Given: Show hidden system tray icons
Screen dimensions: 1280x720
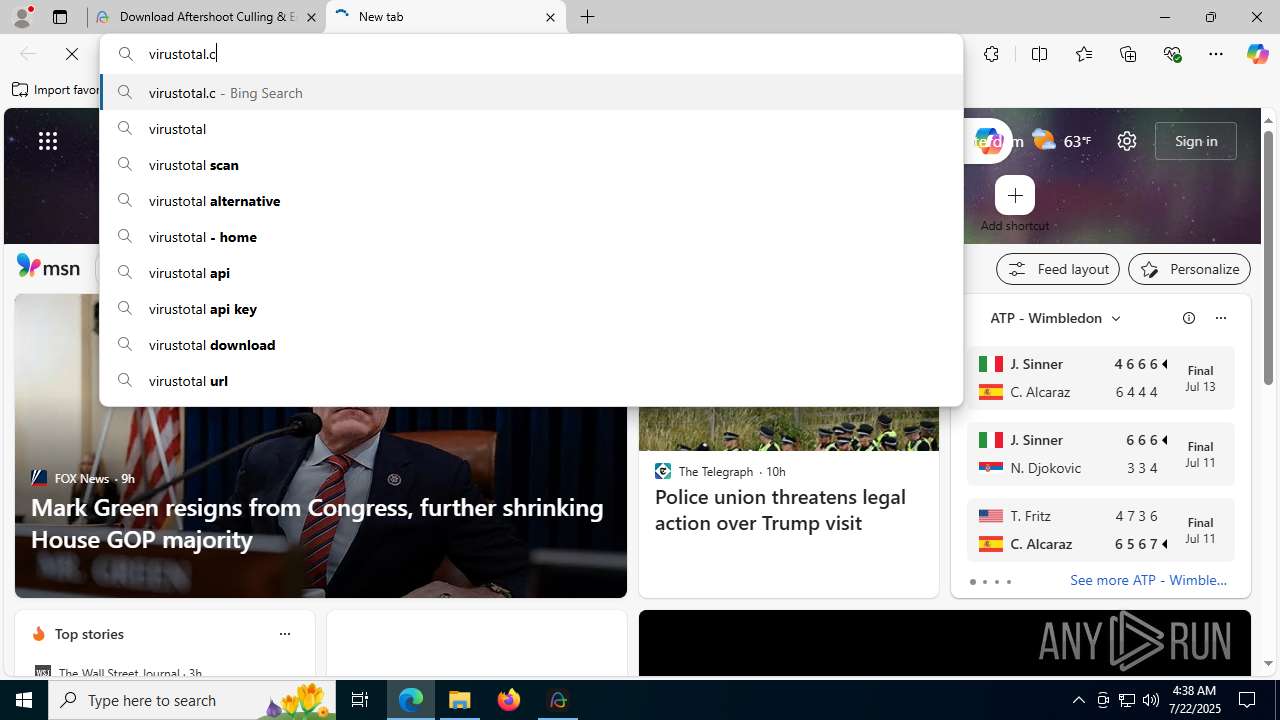Looking at the screenshot, I should [1078, 700].
